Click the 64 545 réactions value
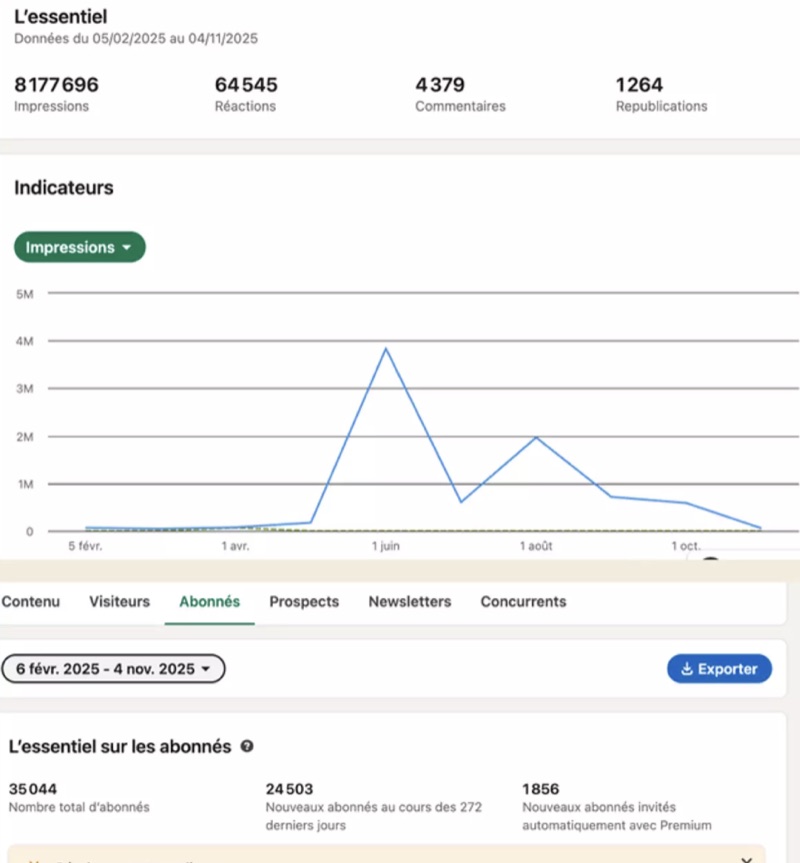 (x=246, y=85)
